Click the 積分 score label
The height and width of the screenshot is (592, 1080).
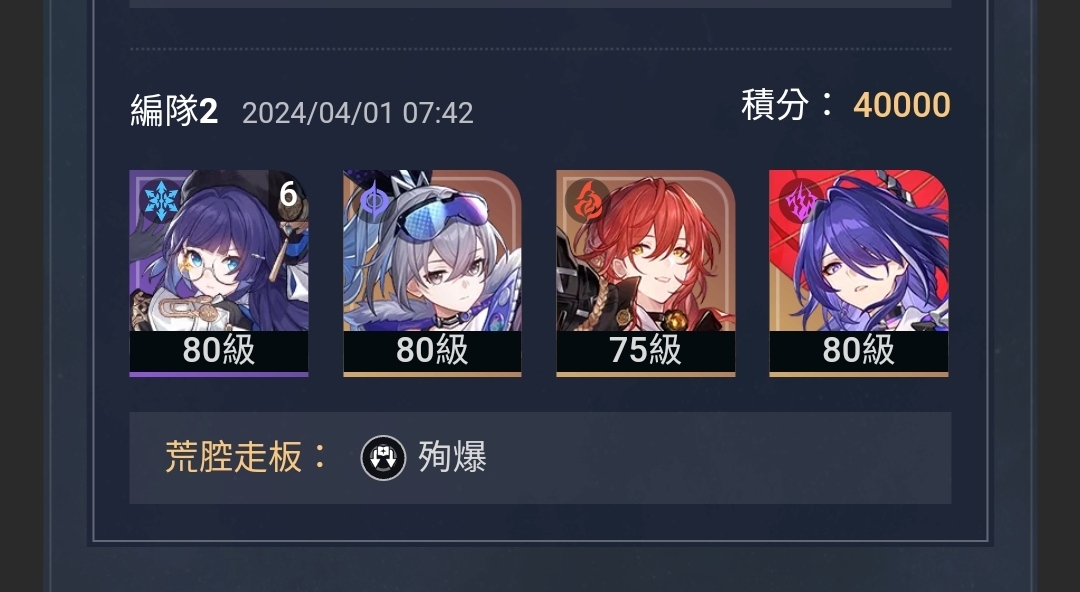[x=775, y=105]
